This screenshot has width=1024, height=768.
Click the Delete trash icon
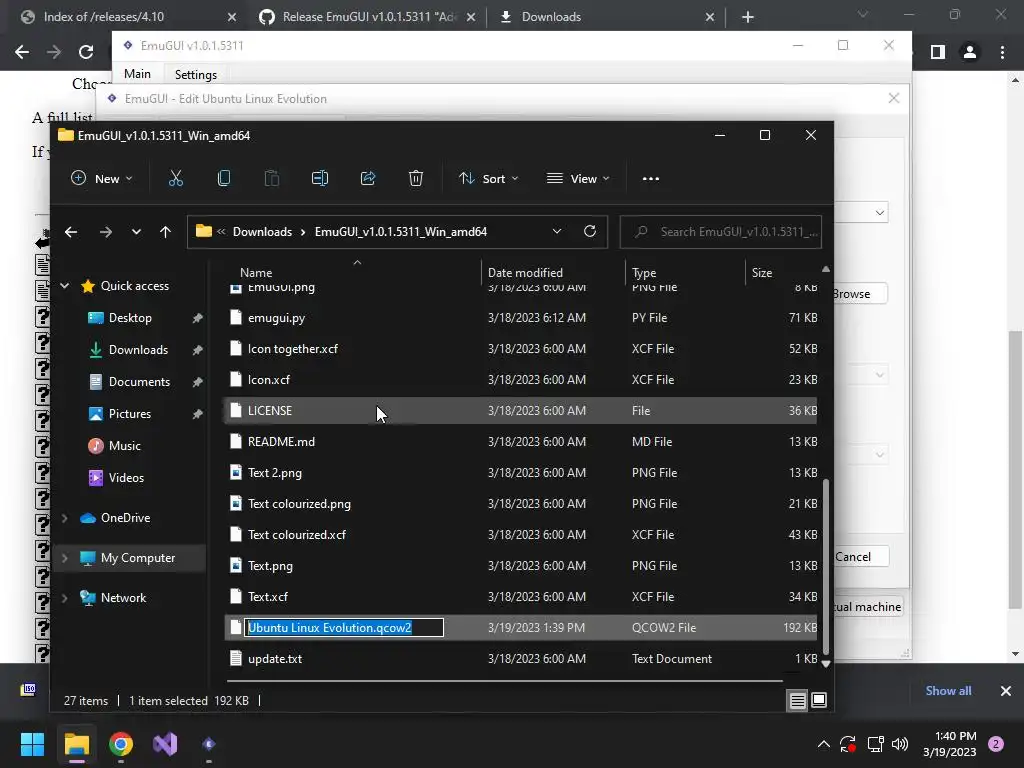coord(416,178)
